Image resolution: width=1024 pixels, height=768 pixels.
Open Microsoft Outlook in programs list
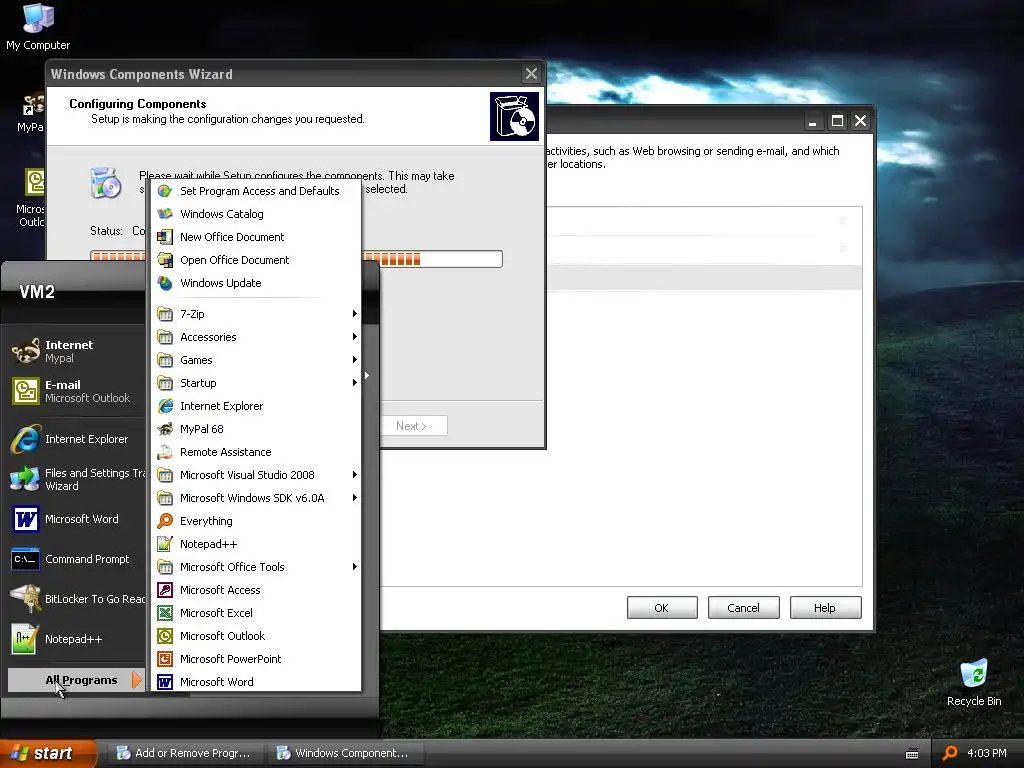coord(256,635)
